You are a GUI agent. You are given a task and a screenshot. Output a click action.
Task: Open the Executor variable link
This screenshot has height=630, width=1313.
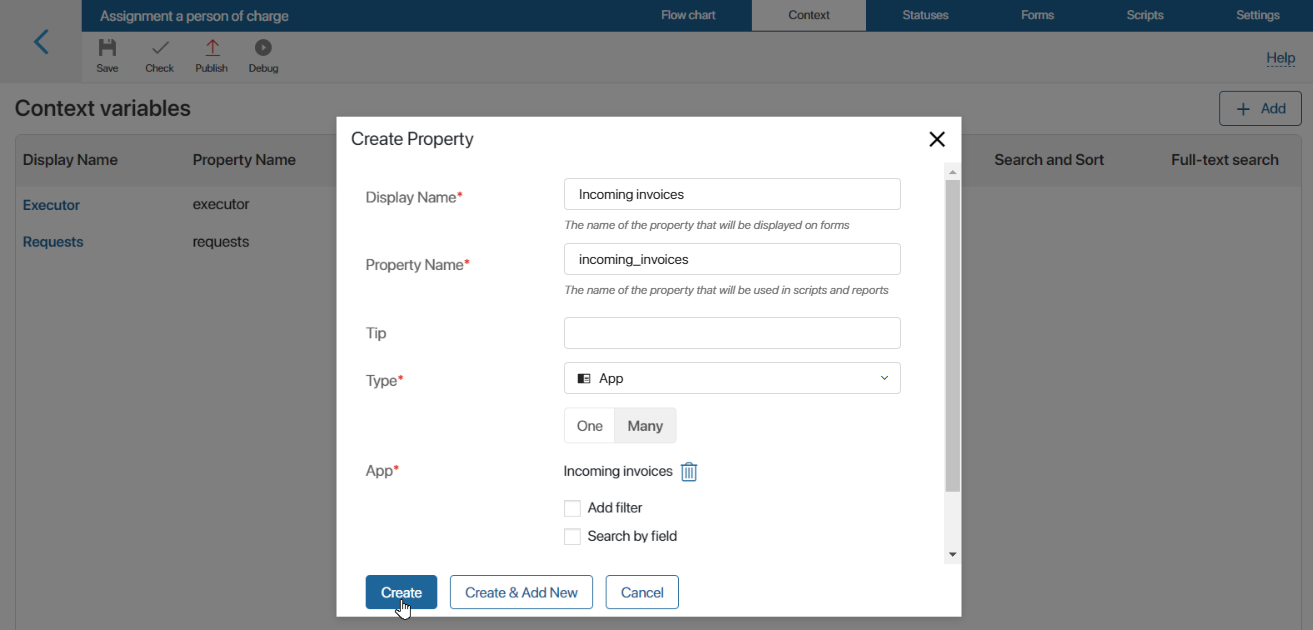pos(51,205)
